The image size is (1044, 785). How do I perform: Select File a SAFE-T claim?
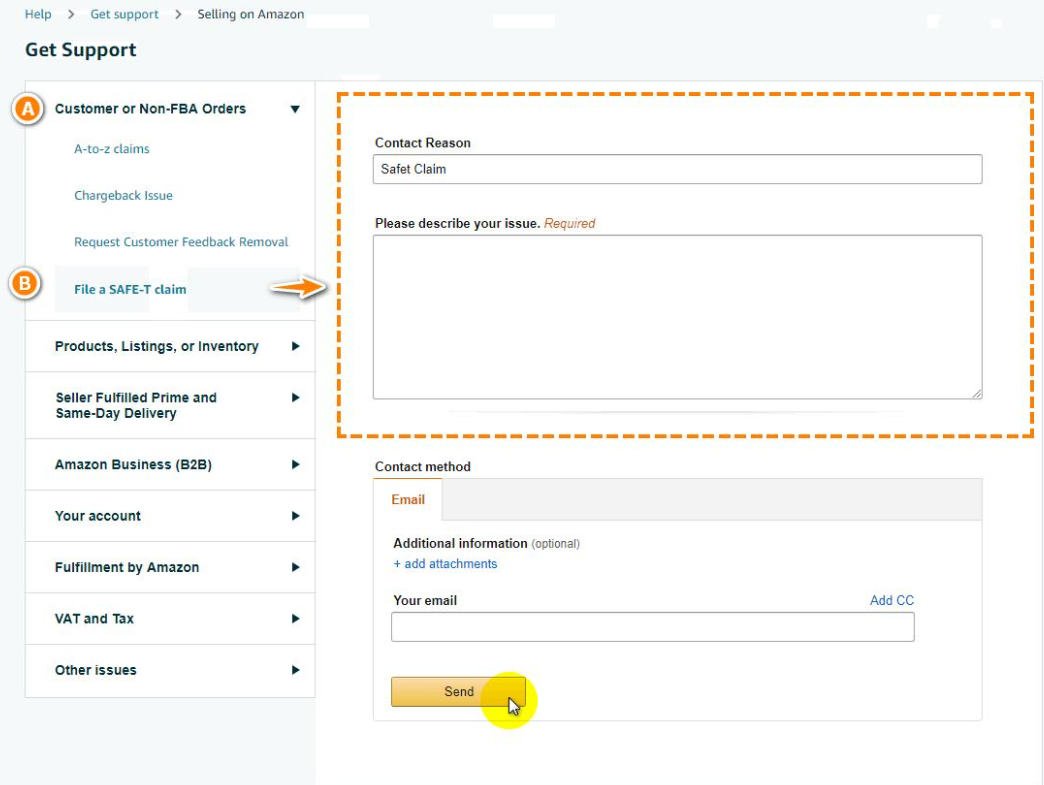(x=130, y=290)
